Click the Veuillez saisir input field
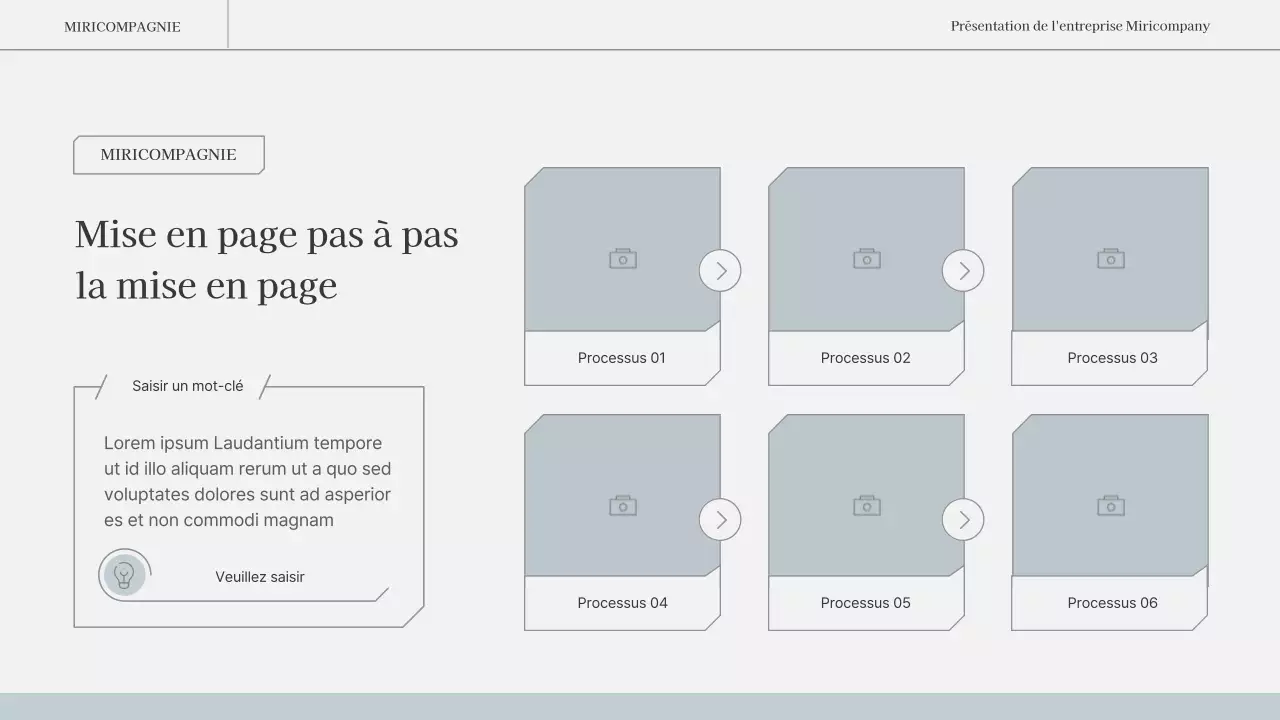The image size is (1280, 720). click(259, 576)
